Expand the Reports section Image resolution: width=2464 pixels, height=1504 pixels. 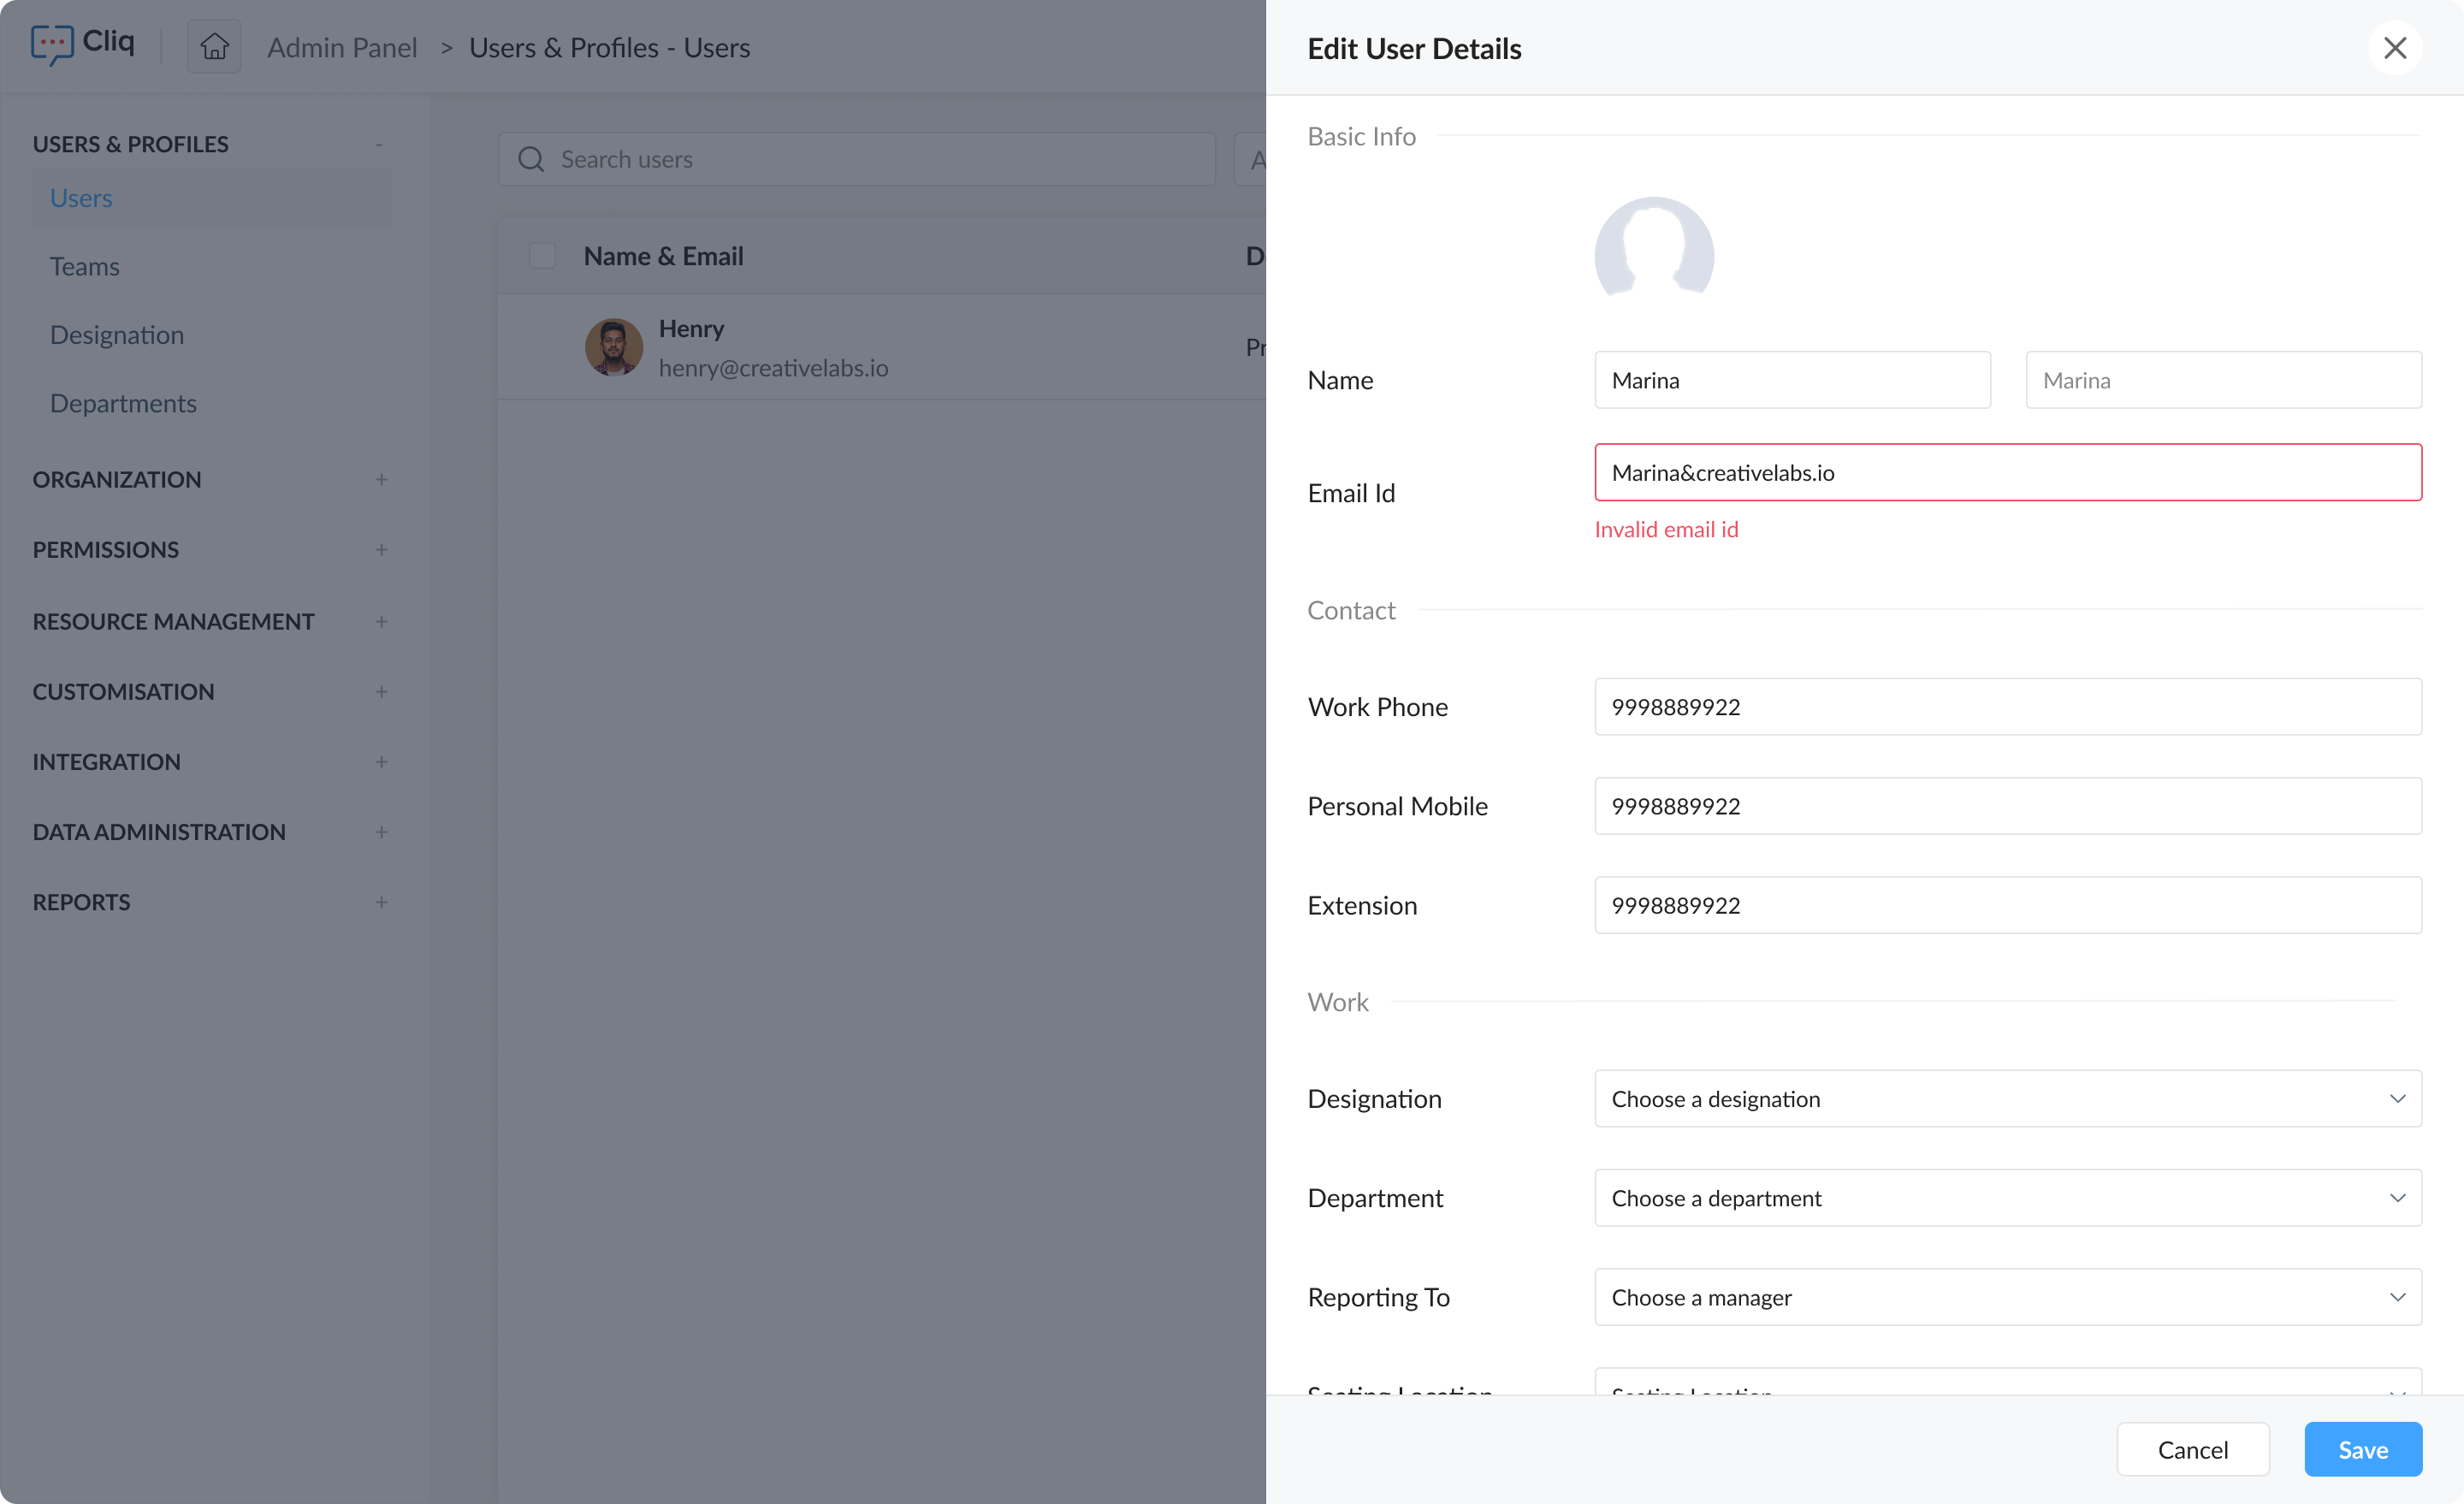[381, 902]
